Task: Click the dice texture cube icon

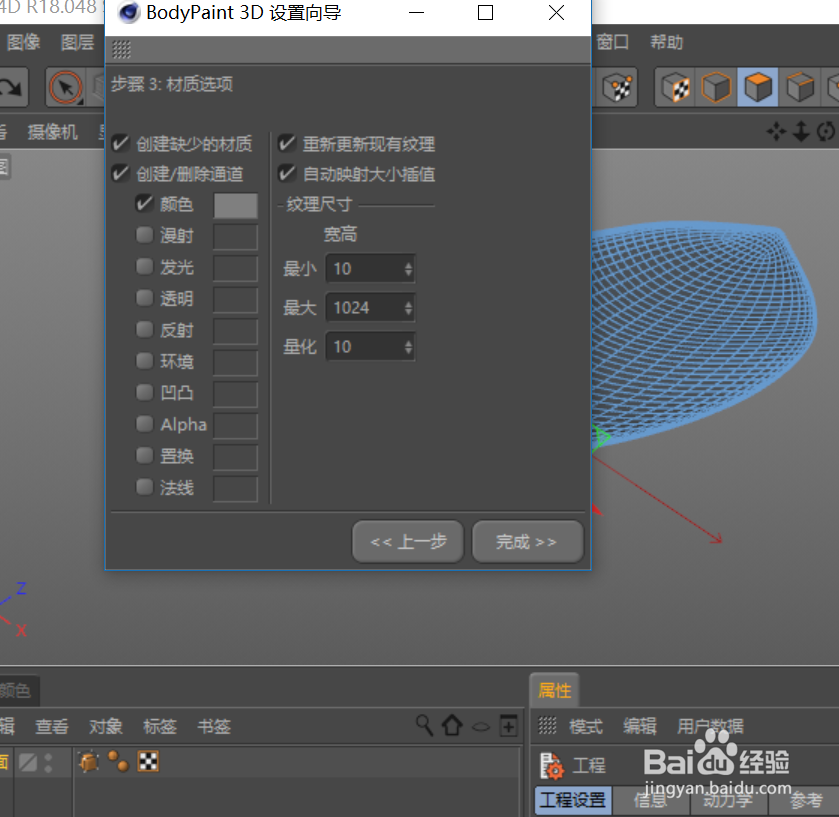Action: [617, 87]
